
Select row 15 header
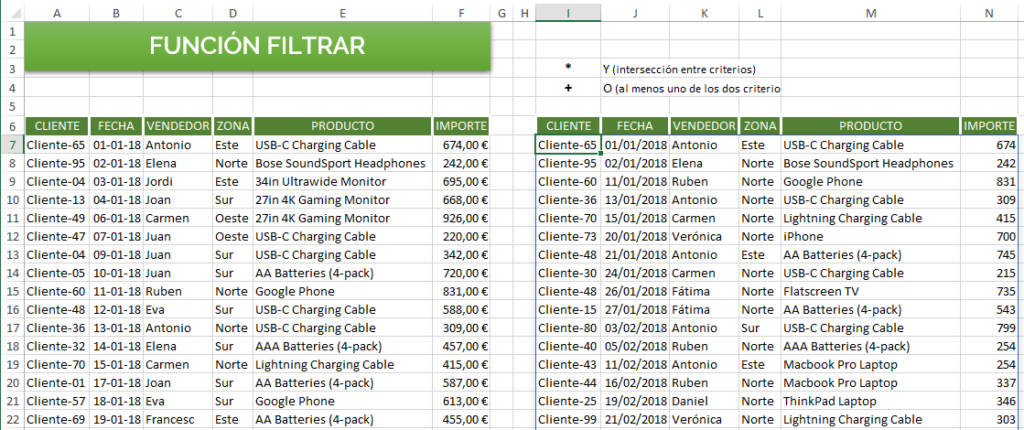[12, 291]
